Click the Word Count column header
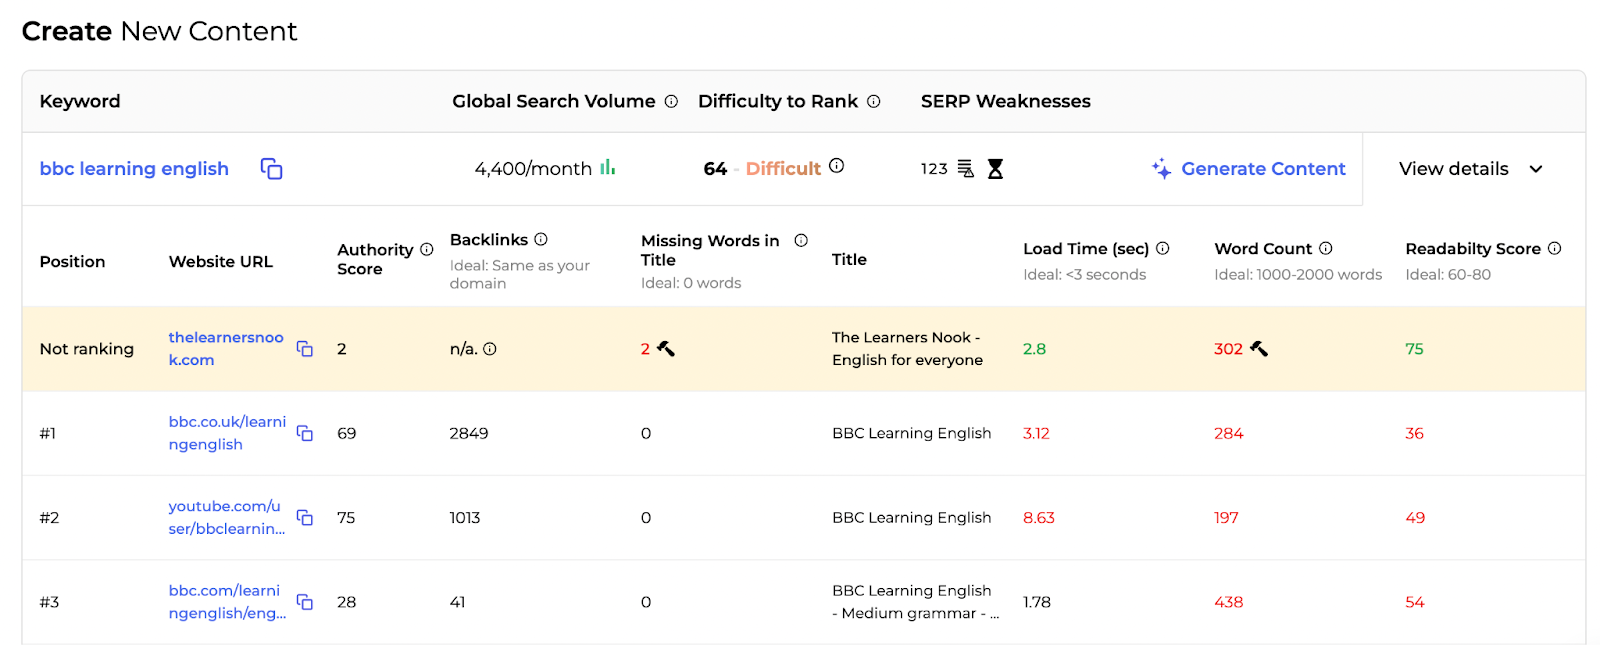Screen dimensions: 1600x645 tap(1262, 249)
